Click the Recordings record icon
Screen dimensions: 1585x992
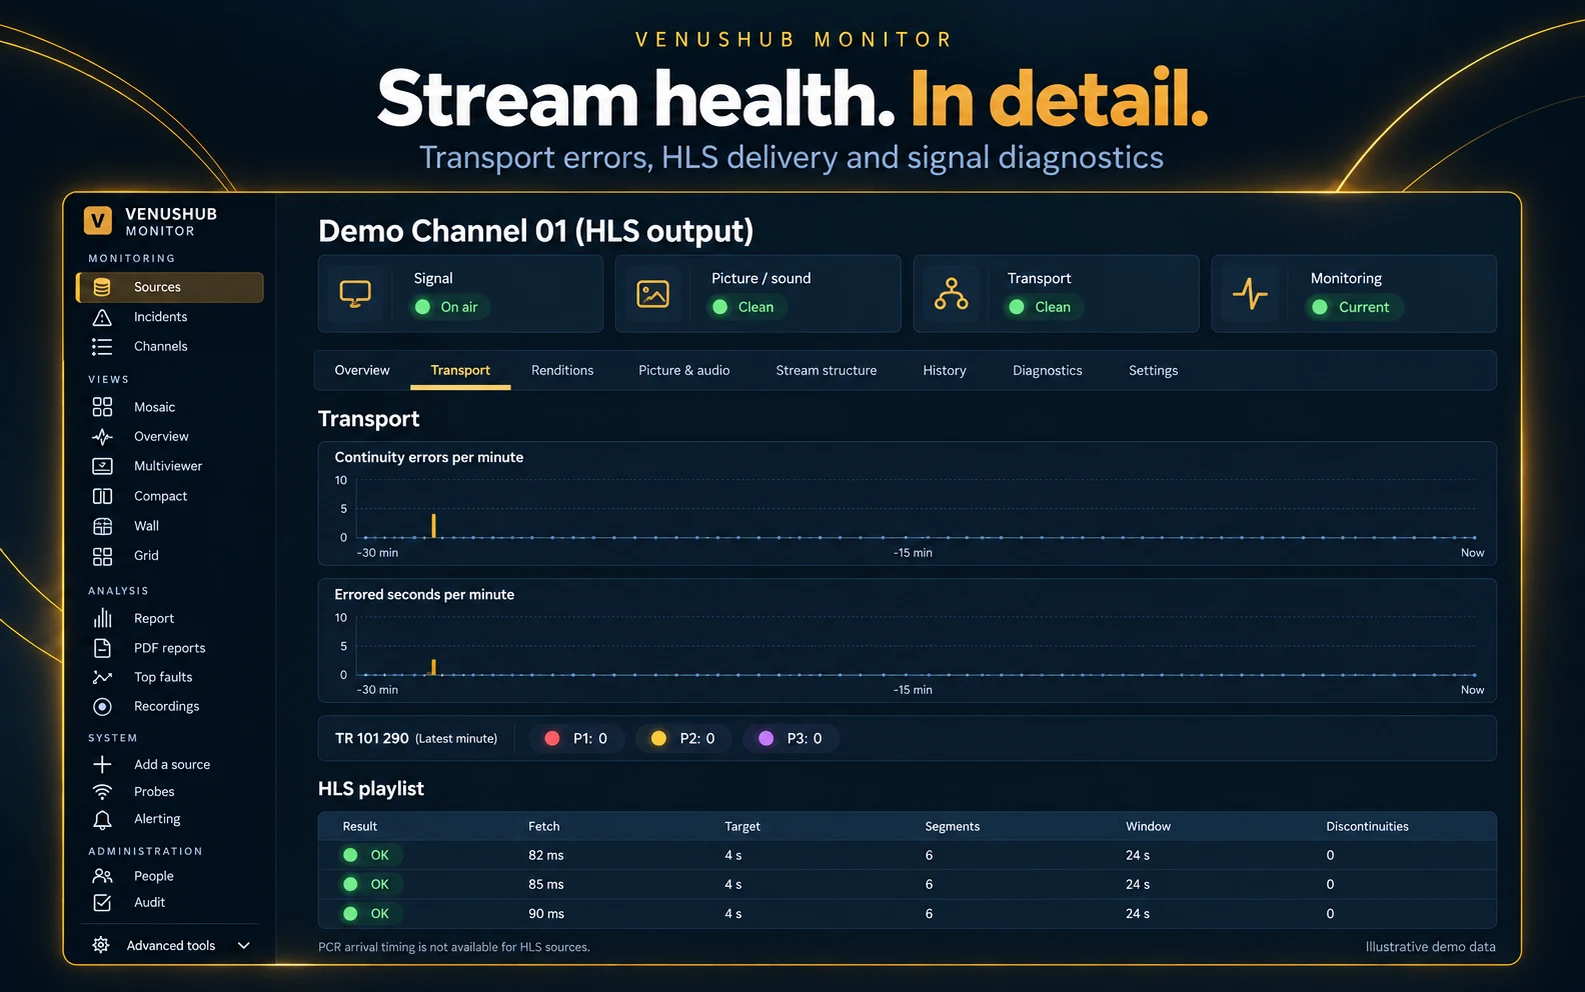(102, 706)
